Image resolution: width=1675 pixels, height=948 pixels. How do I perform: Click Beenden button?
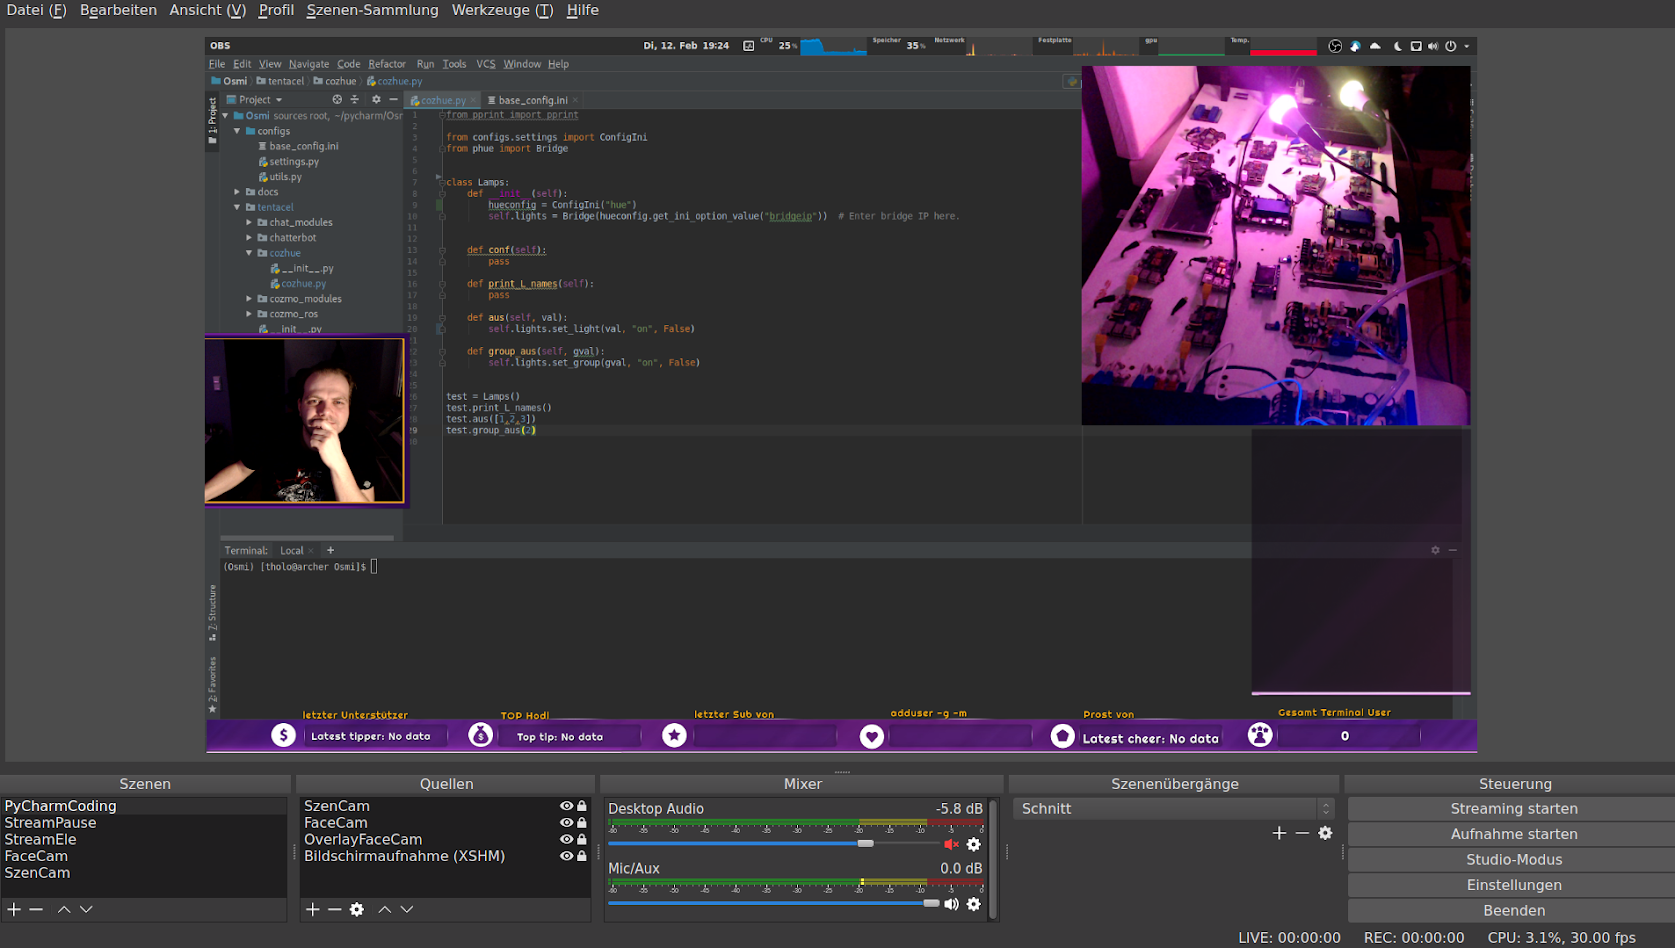(1514, 910)
